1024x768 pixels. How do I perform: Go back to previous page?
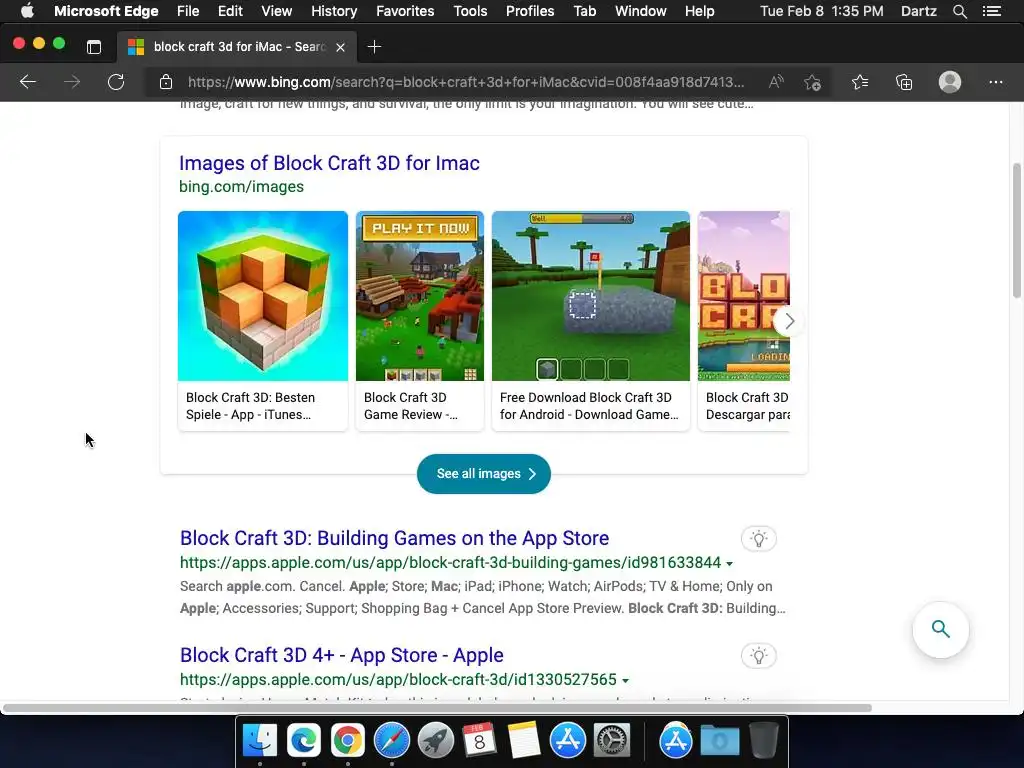pyautogui.click(x=27, y=82)
